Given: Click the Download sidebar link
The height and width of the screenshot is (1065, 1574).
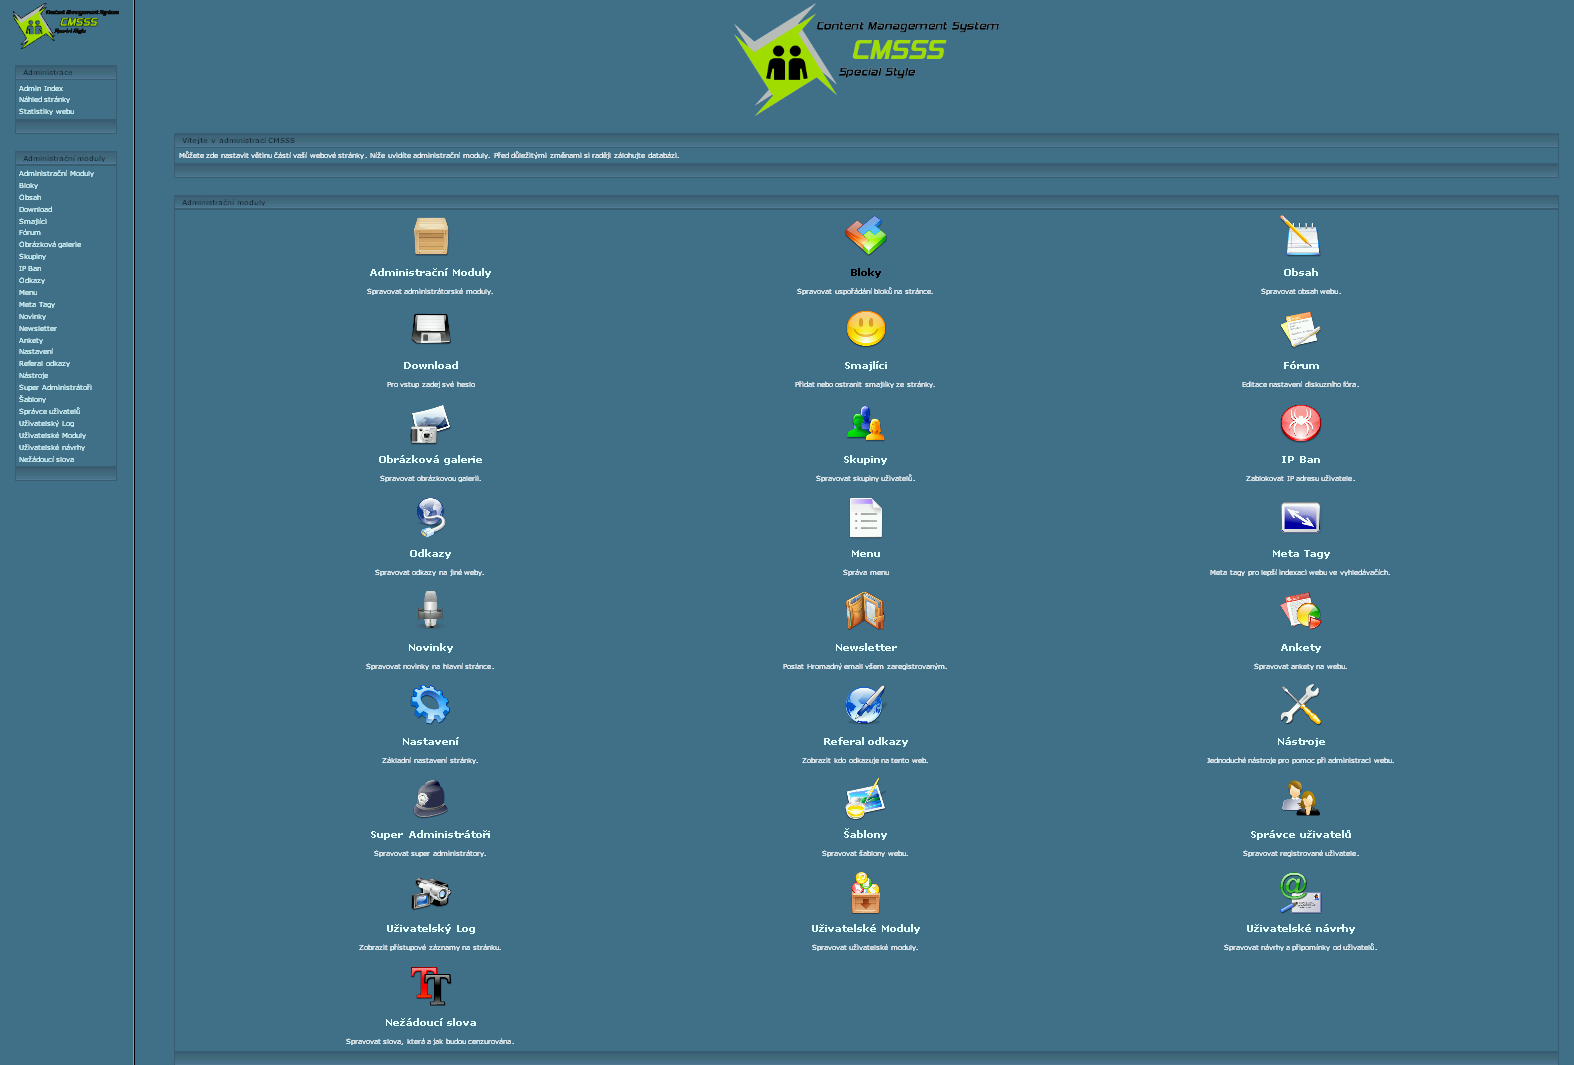Looking at the screenshot, I should tap(36, 210).
